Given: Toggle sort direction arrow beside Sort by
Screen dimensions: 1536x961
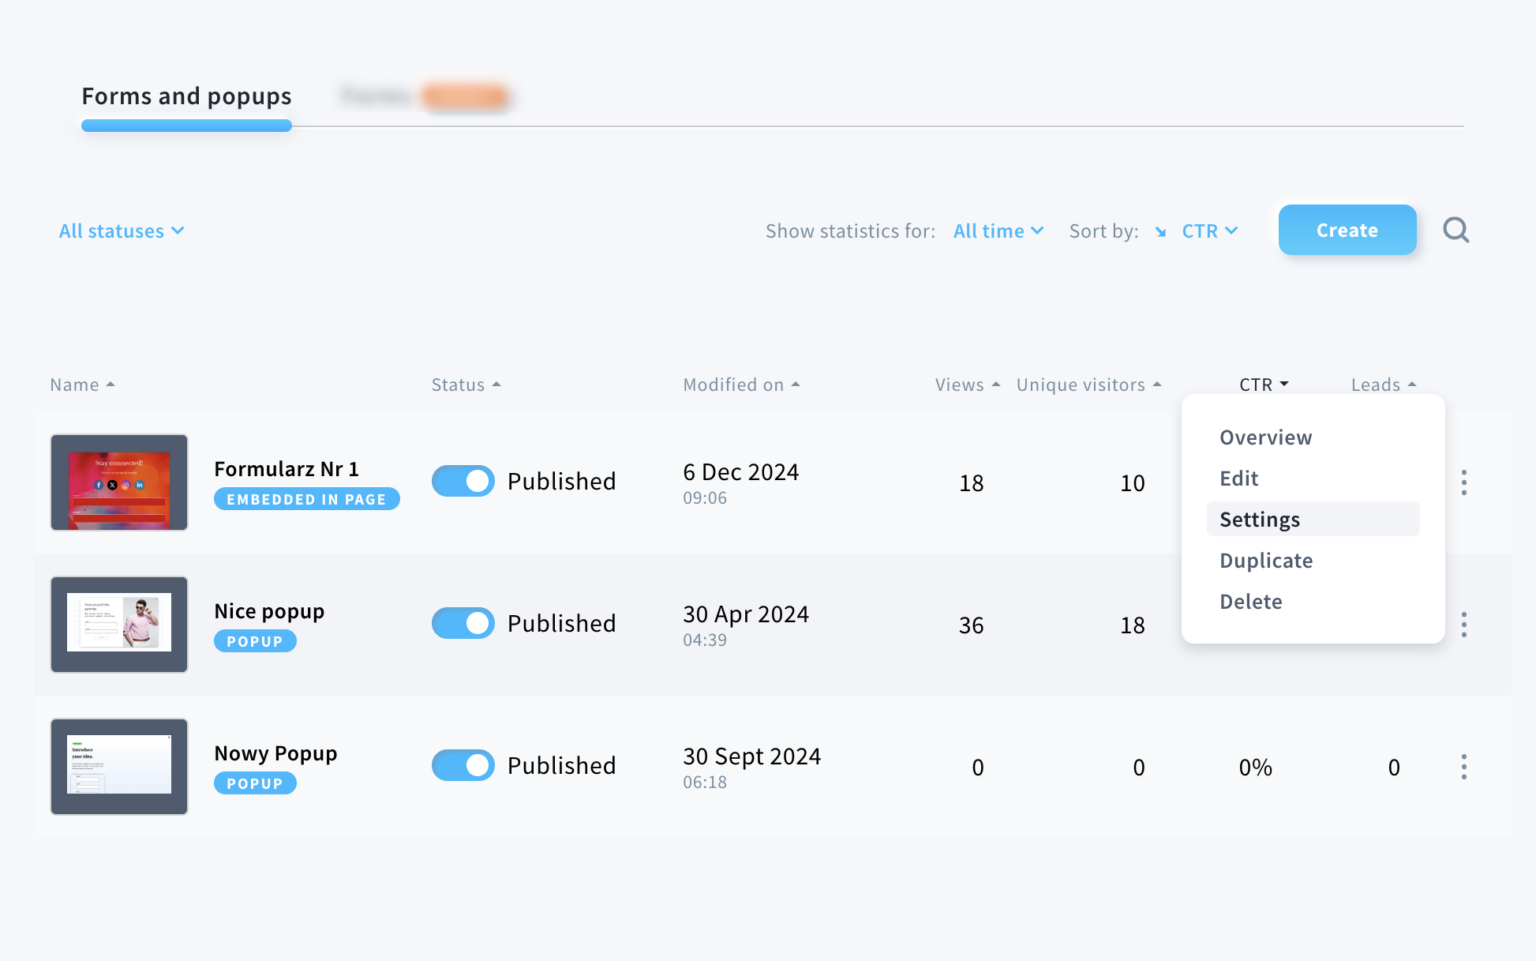Looking at the screenshot, I should coord(1160,232).
